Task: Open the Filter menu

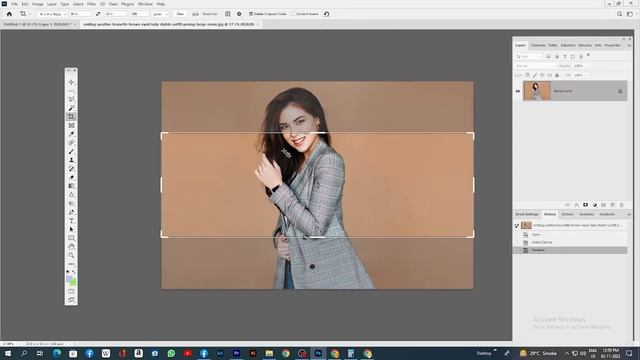Action: [91, 4]
